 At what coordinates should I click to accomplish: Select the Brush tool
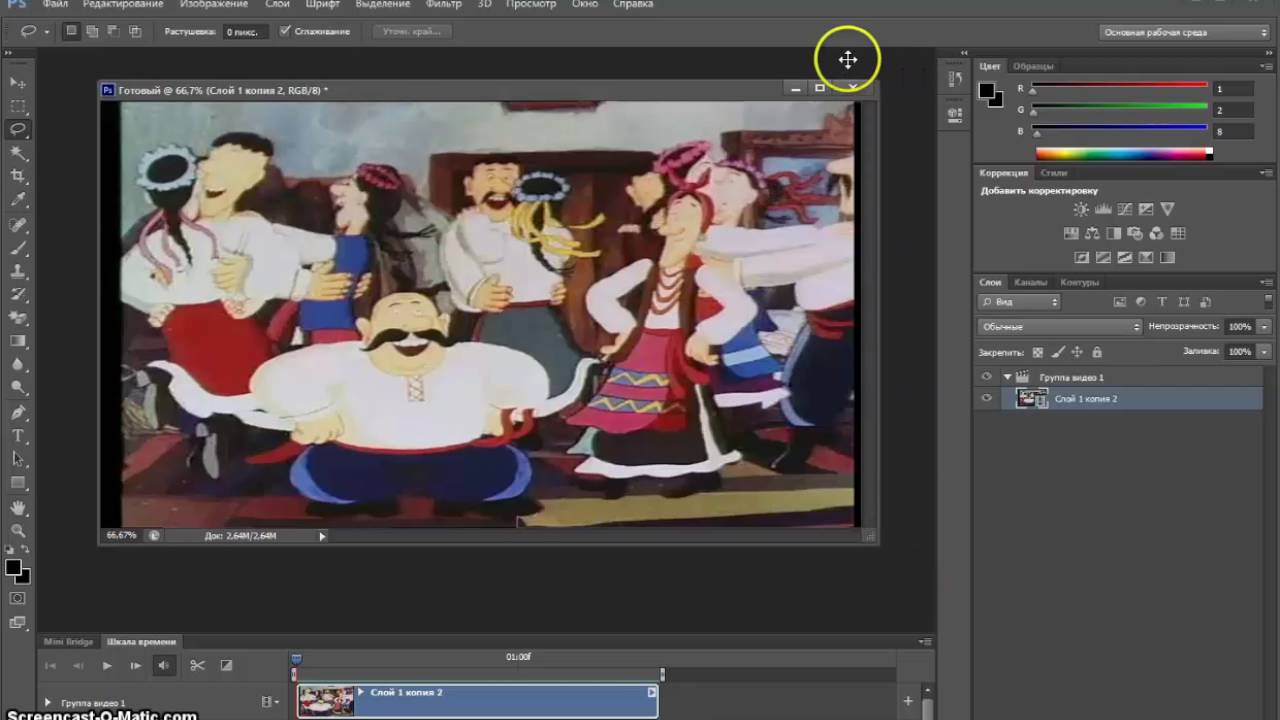(18, 248)
